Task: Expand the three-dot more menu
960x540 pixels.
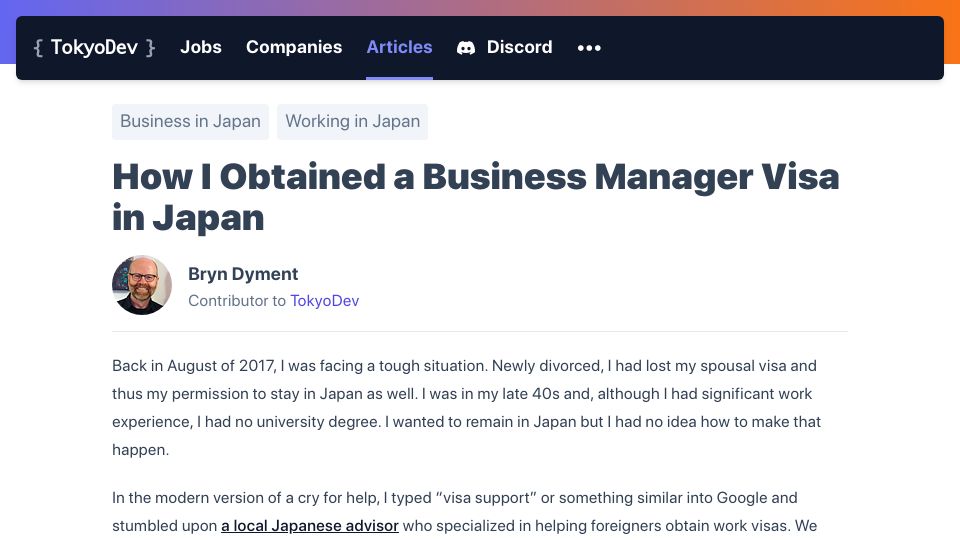Action: (589, 48)
